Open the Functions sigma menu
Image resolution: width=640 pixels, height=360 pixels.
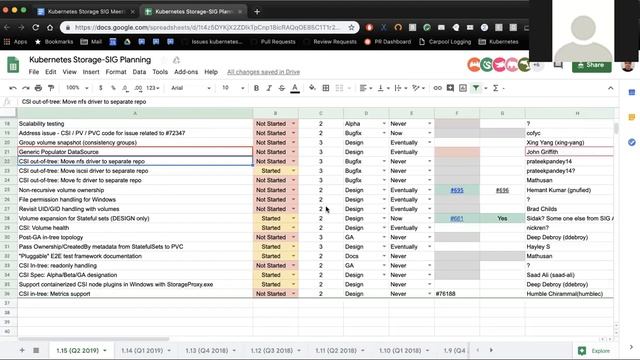tap(496, 88)
